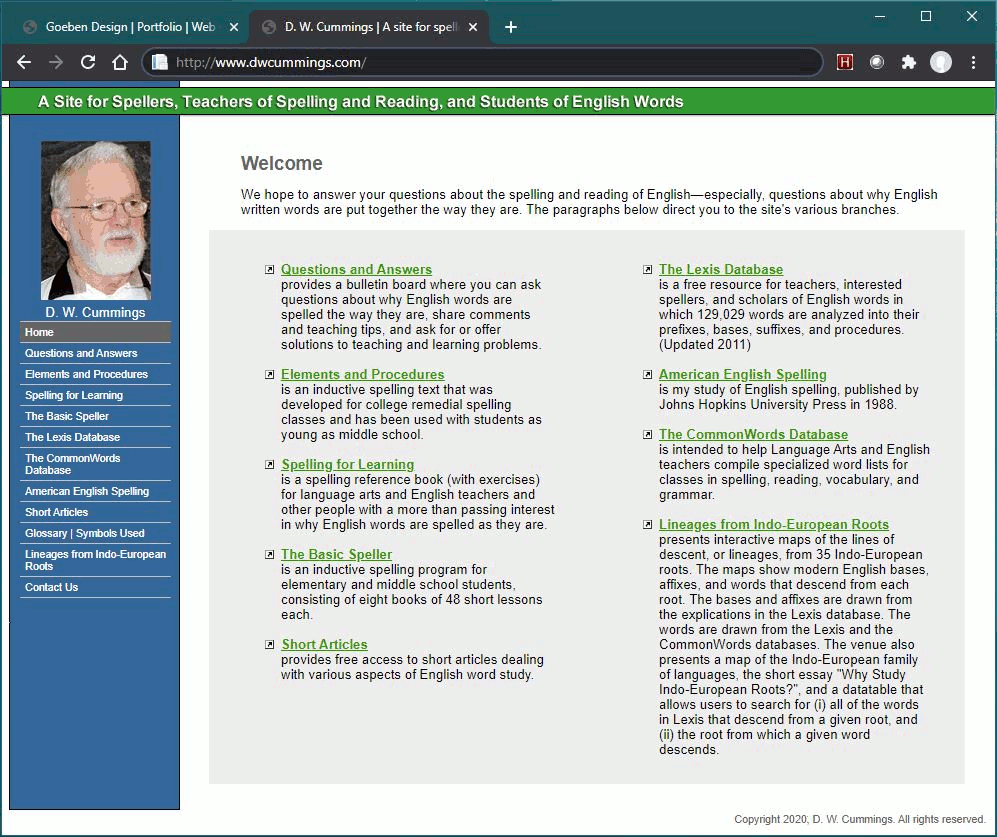Image resolution: width=997 pixels, height=837 pixels.
Task: Click the arrow icon beside Elements and Procedures
Action: pyautogui.click(x=270, y=375)
